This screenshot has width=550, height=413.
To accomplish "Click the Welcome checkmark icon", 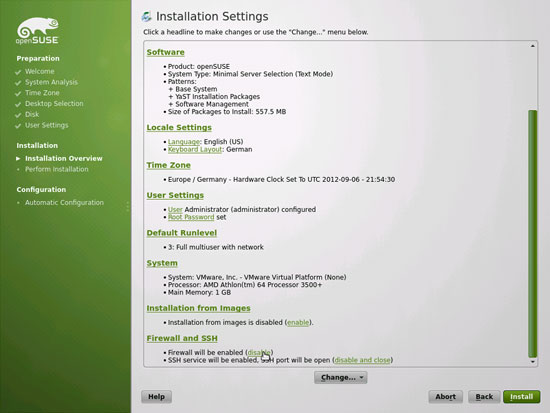I will 18,72.
